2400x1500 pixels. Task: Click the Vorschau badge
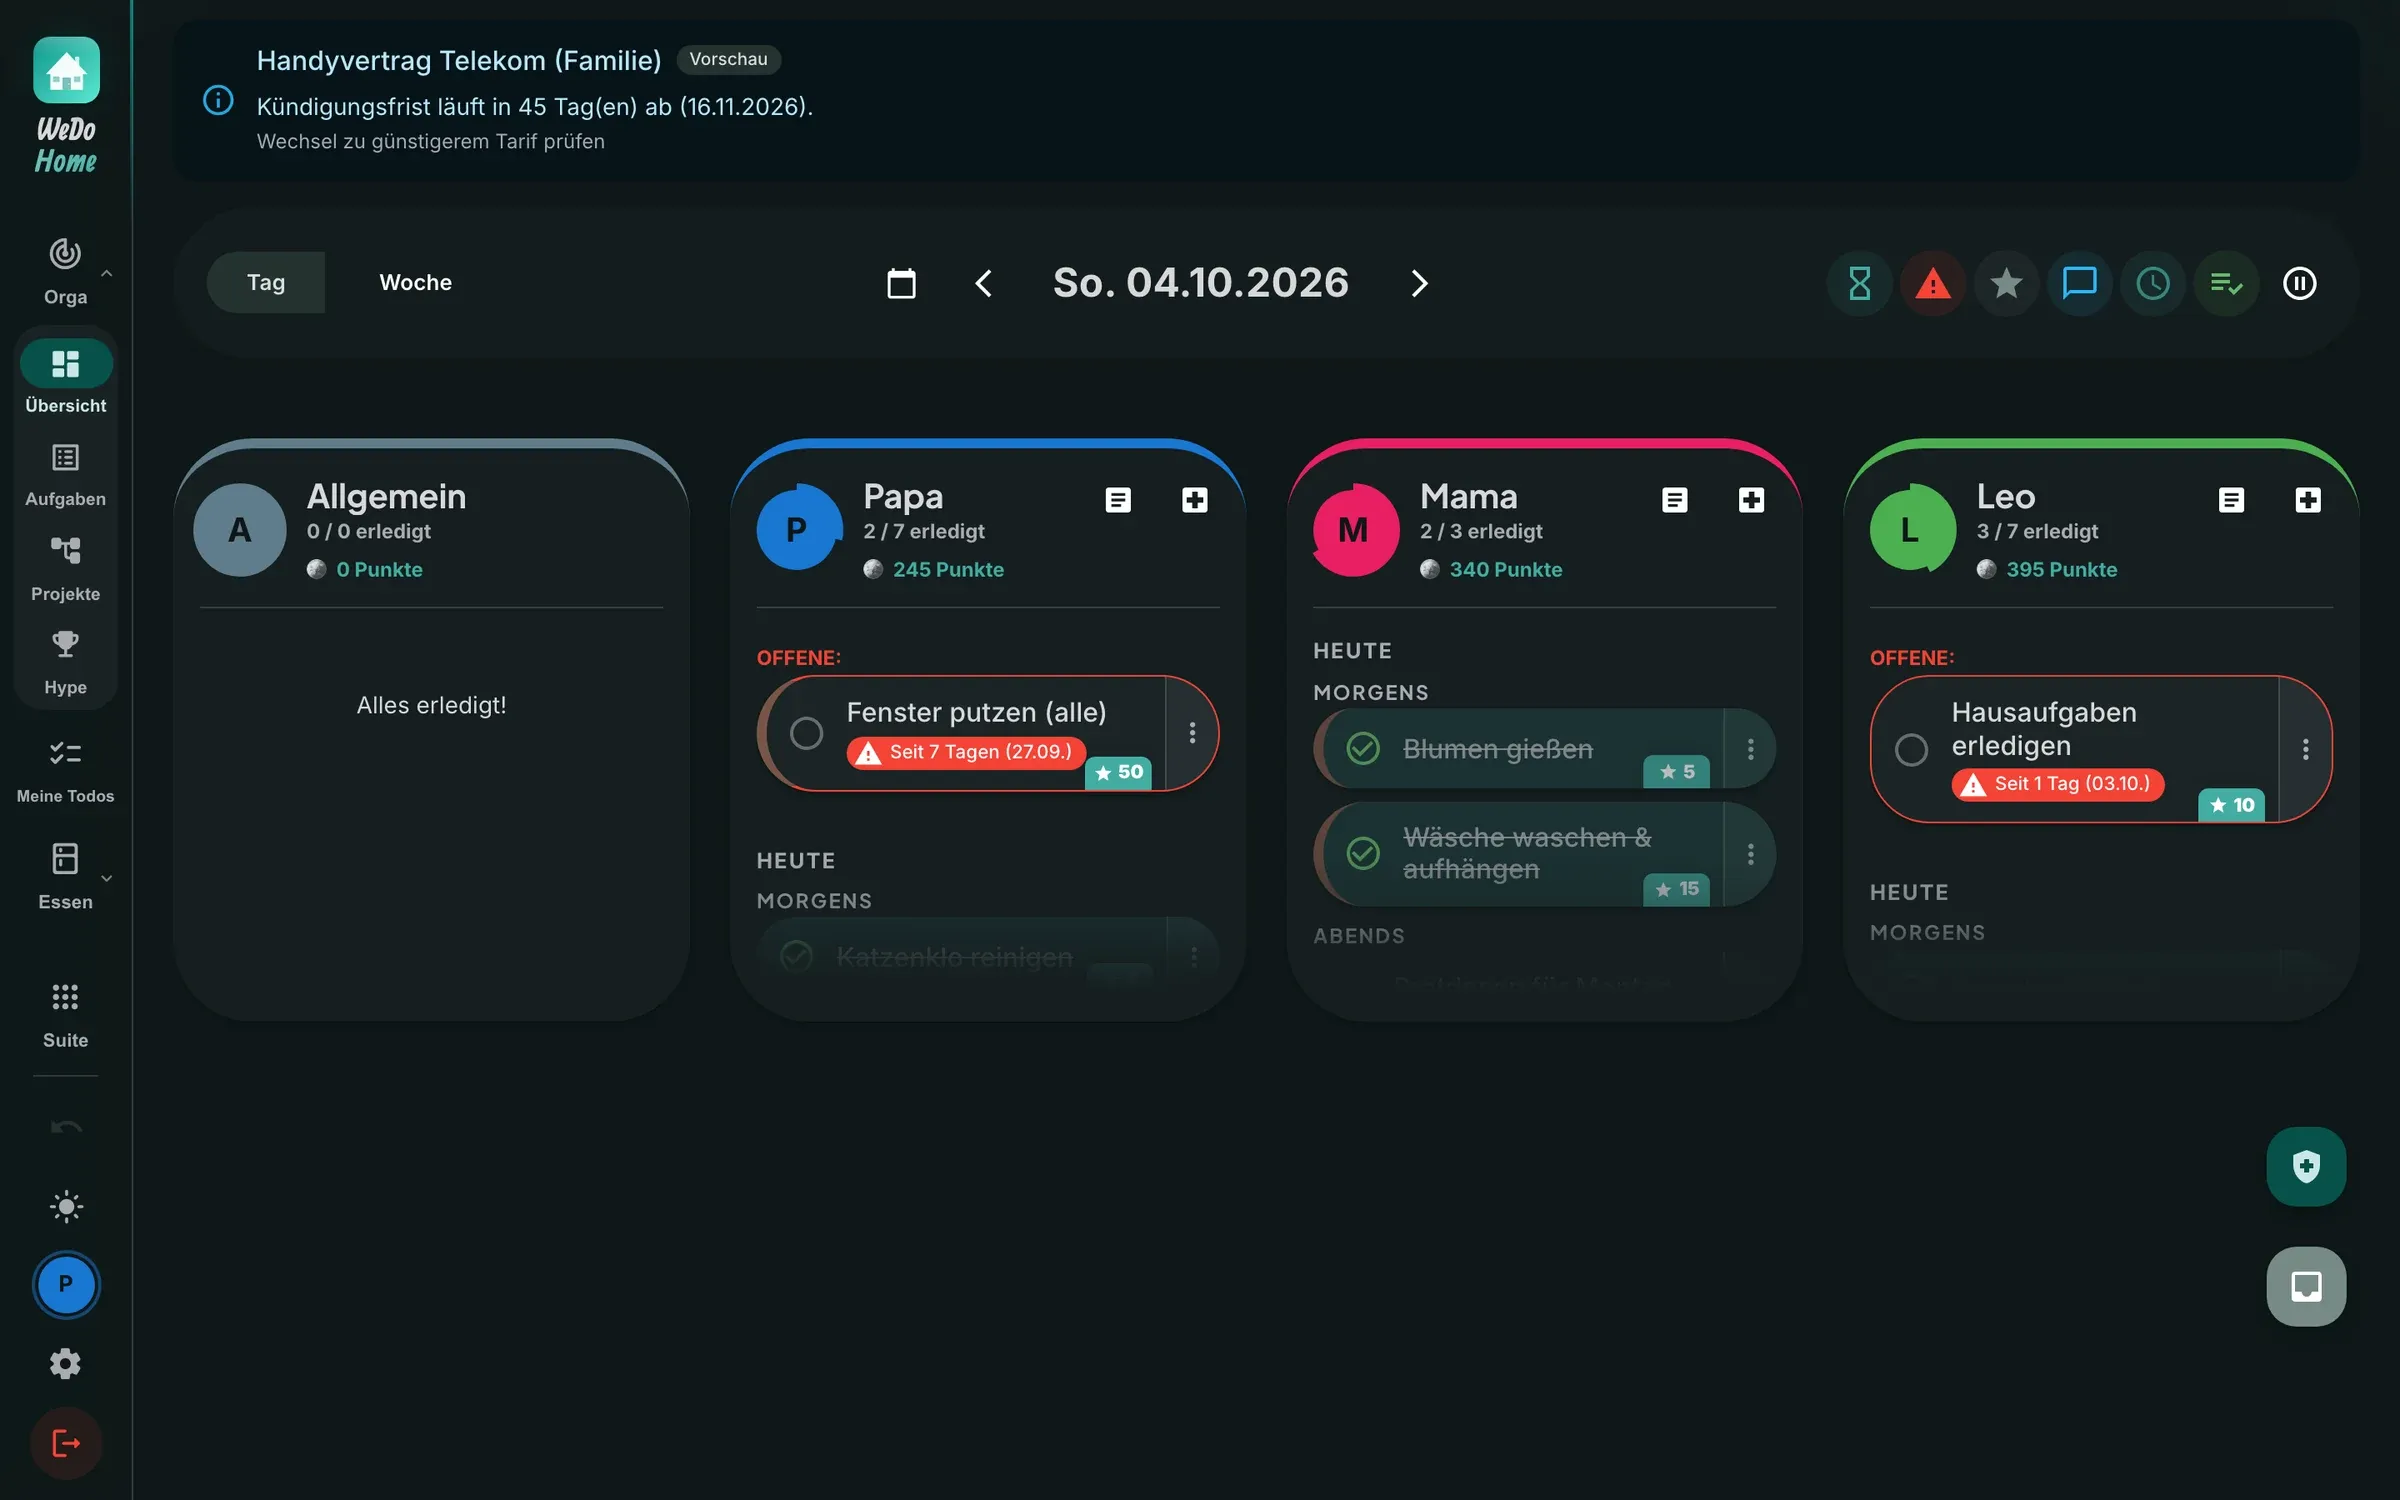729,59
